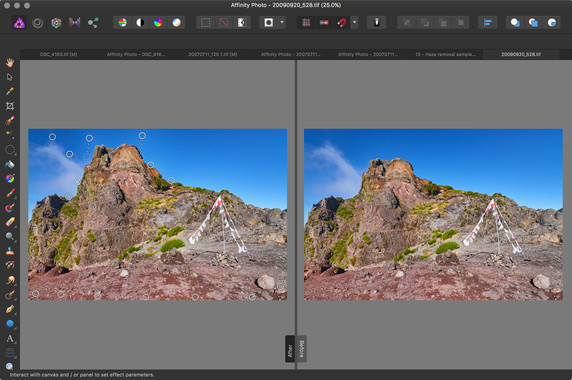Open the Alignment options popup
This screenshot has height=380, width=572.
click(x=487, y=23)
